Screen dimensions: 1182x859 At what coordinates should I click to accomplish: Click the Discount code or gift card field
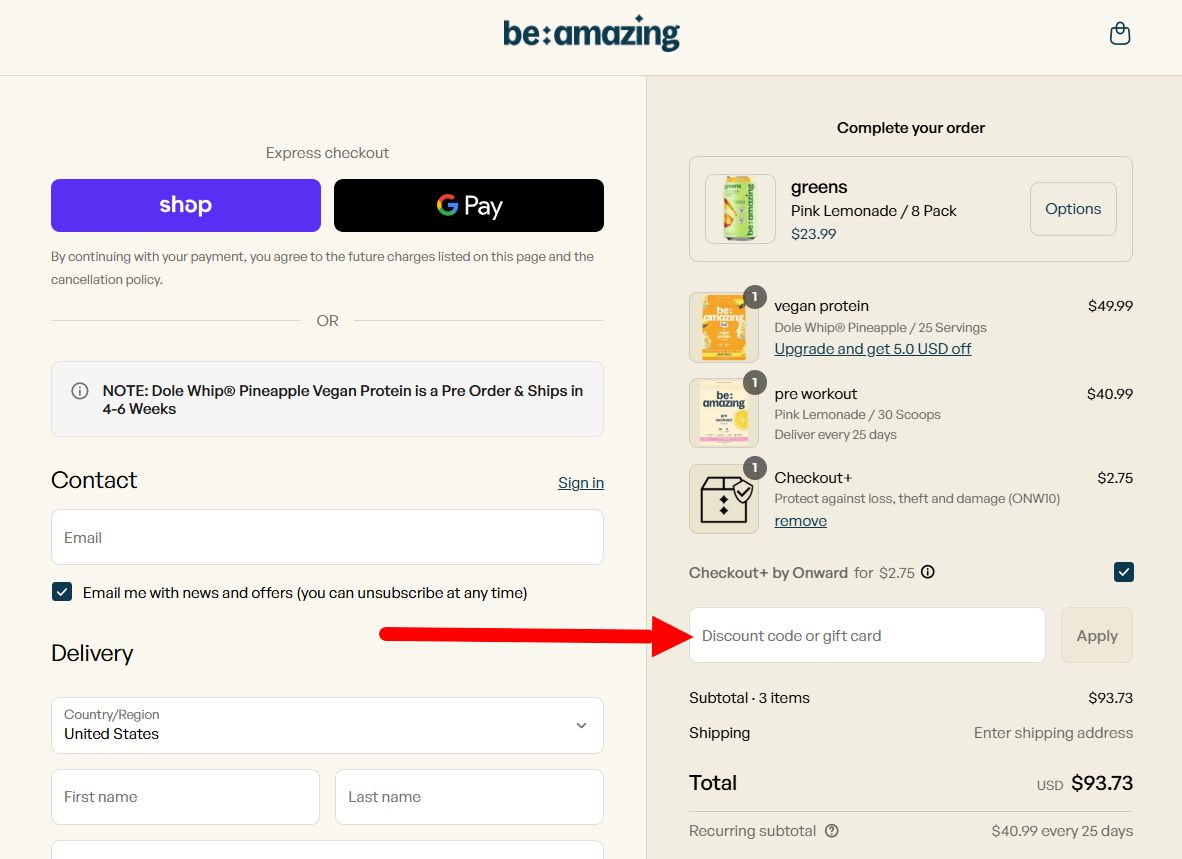pos(867,635)
